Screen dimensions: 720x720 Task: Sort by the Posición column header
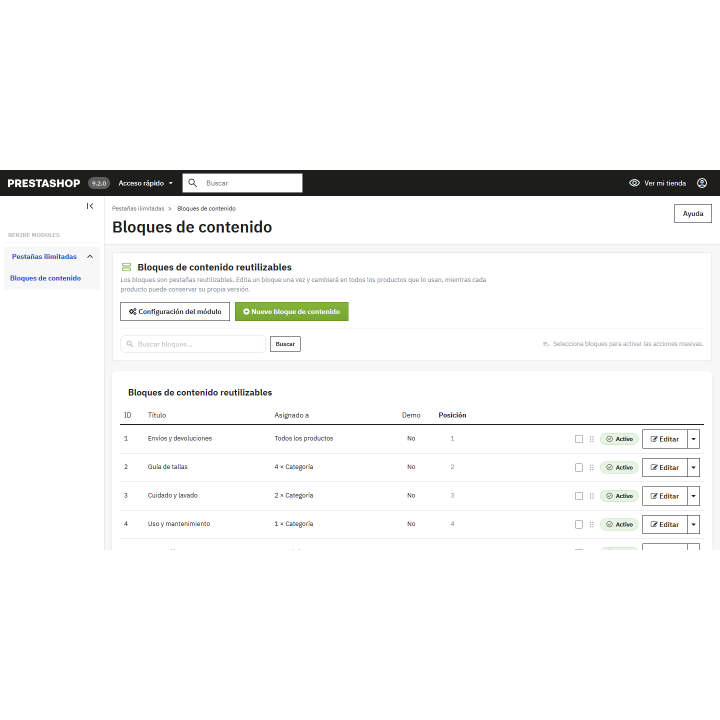[x=452, y=415]
